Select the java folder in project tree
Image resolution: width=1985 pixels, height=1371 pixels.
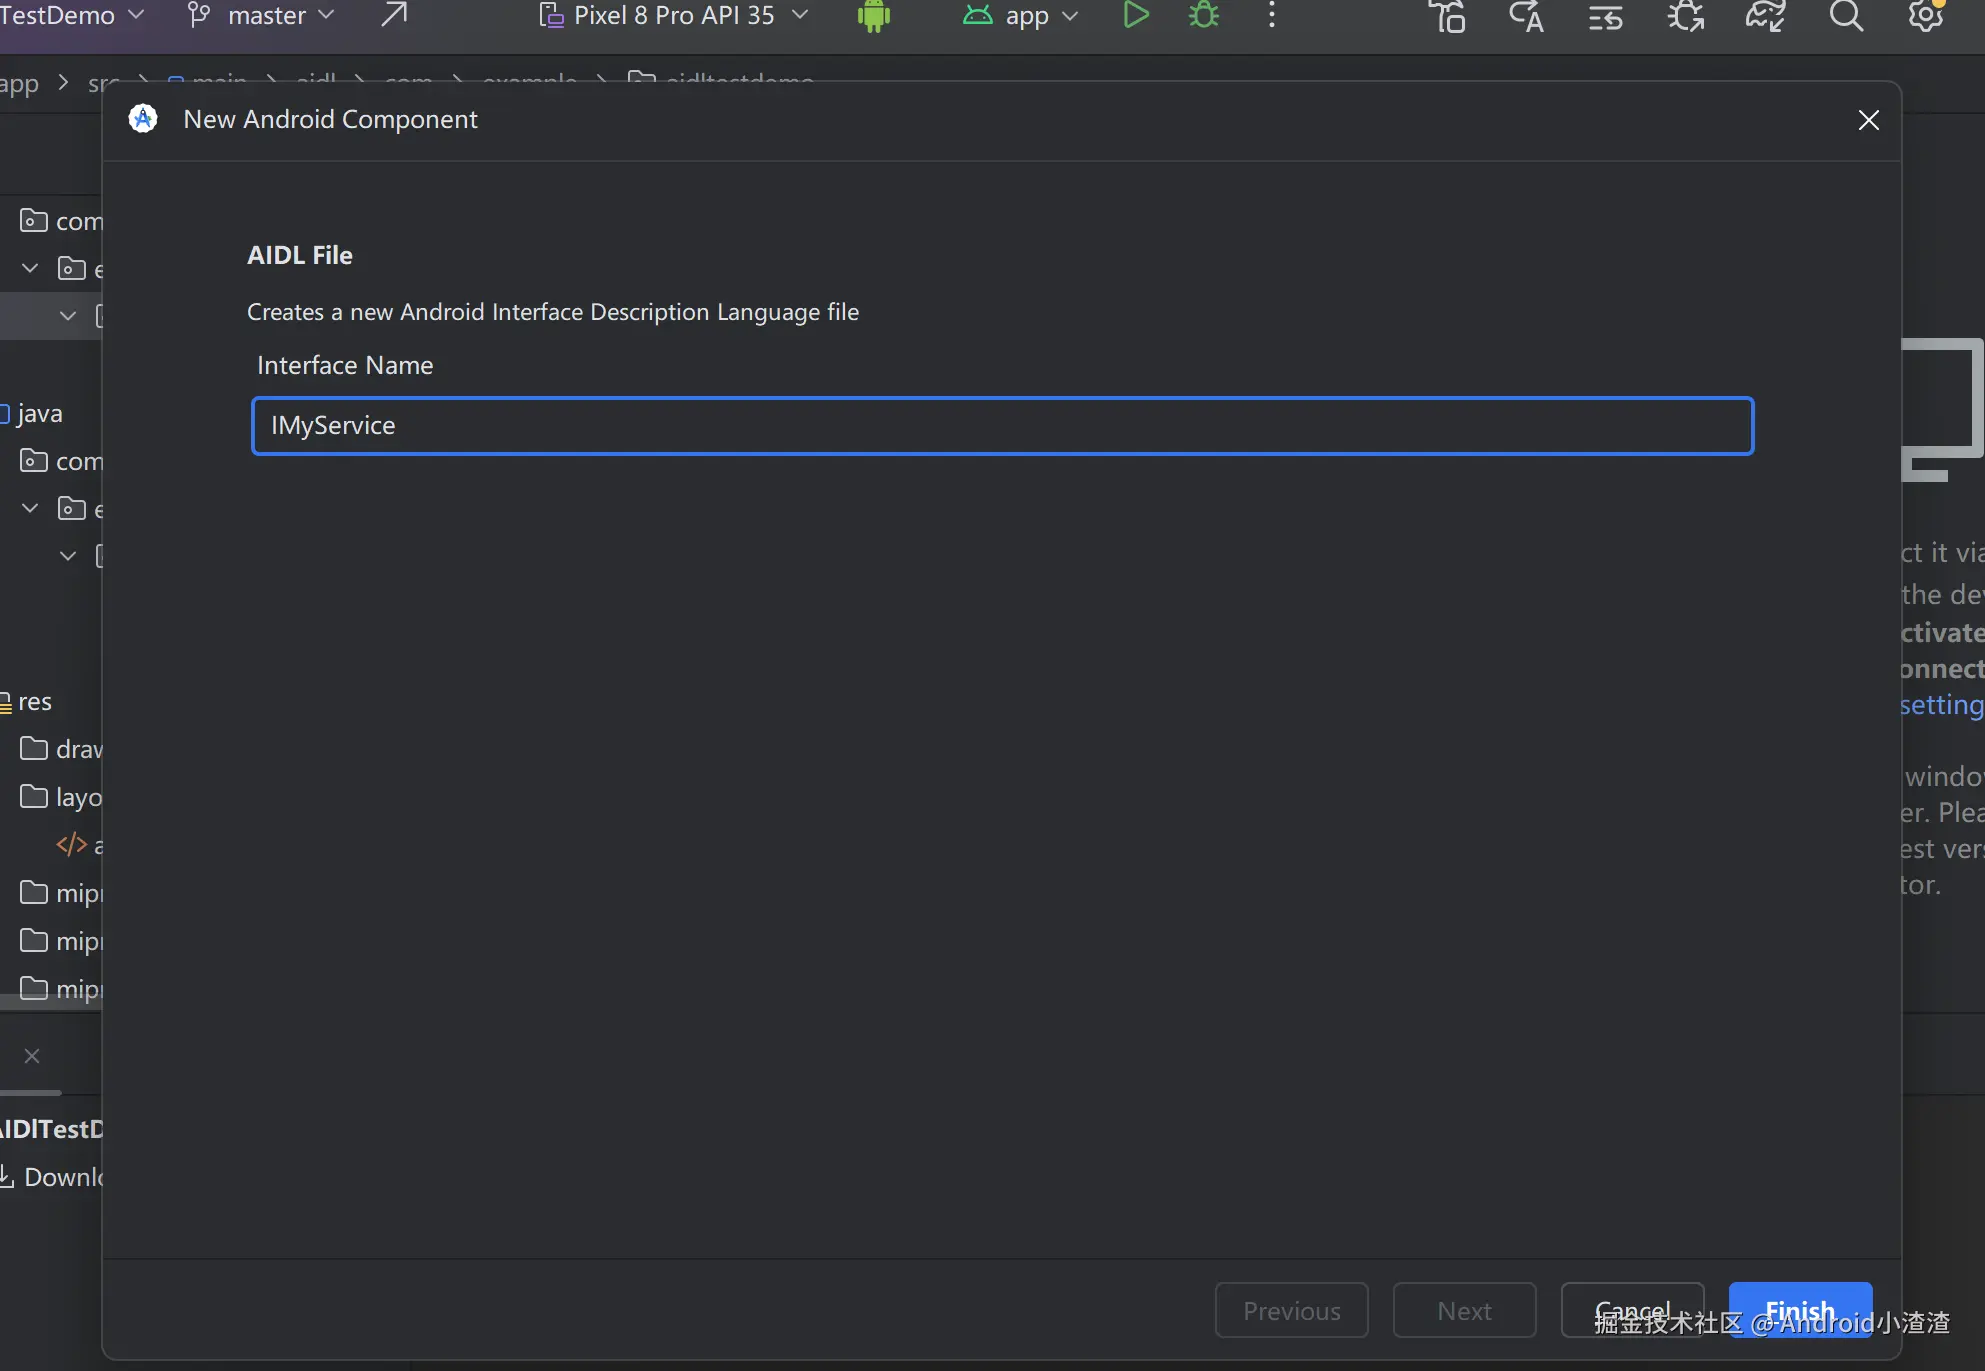coord(39,414)
